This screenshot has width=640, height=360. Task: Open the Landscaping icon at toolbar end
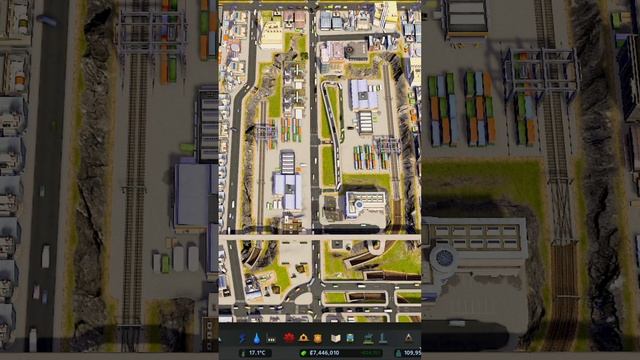408,338
